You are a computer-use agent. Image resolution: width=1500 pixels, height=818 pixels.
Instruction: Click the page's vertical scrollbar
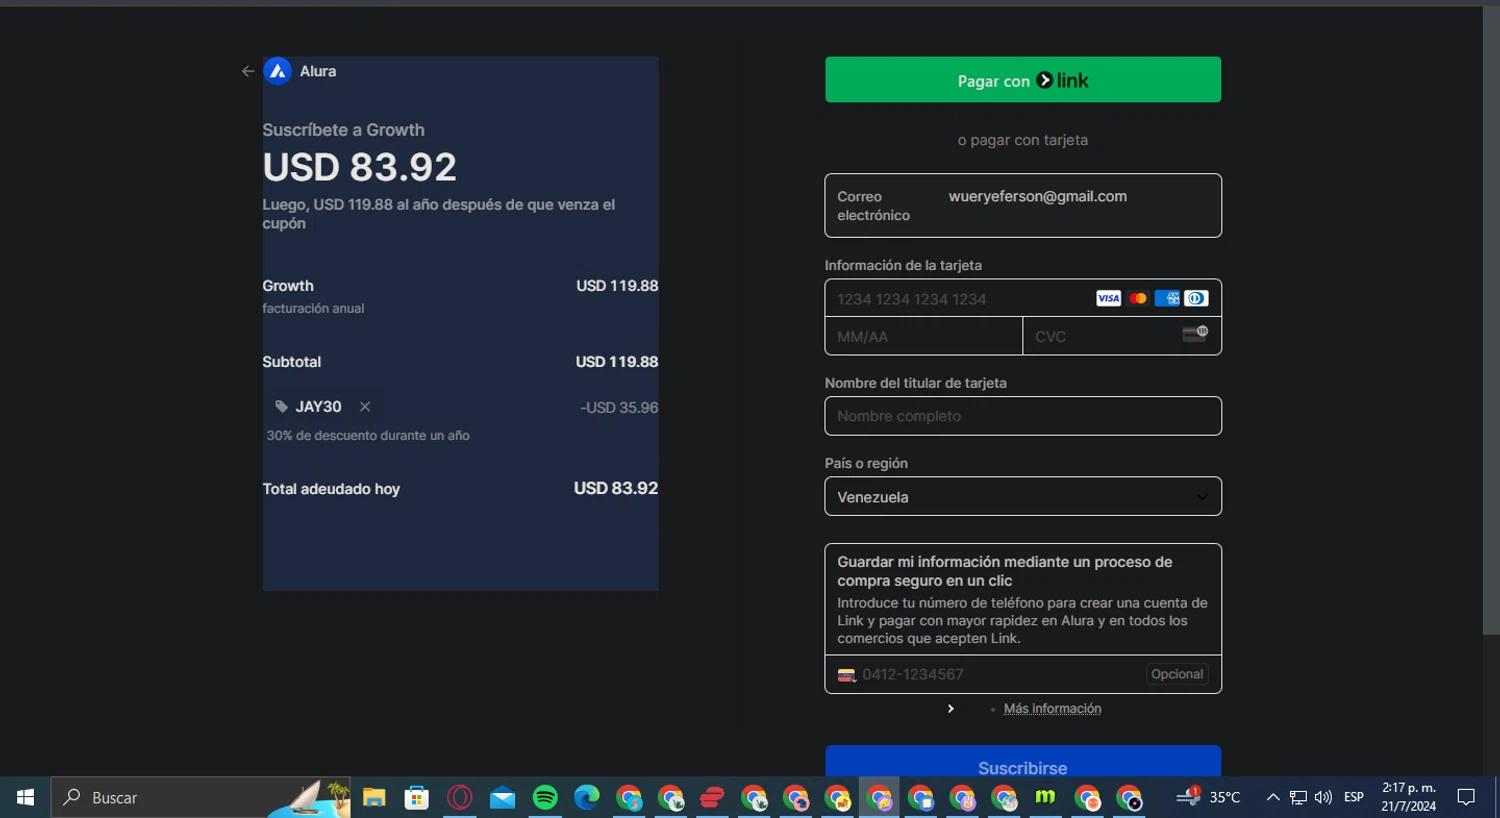(x=1490, y=320)
